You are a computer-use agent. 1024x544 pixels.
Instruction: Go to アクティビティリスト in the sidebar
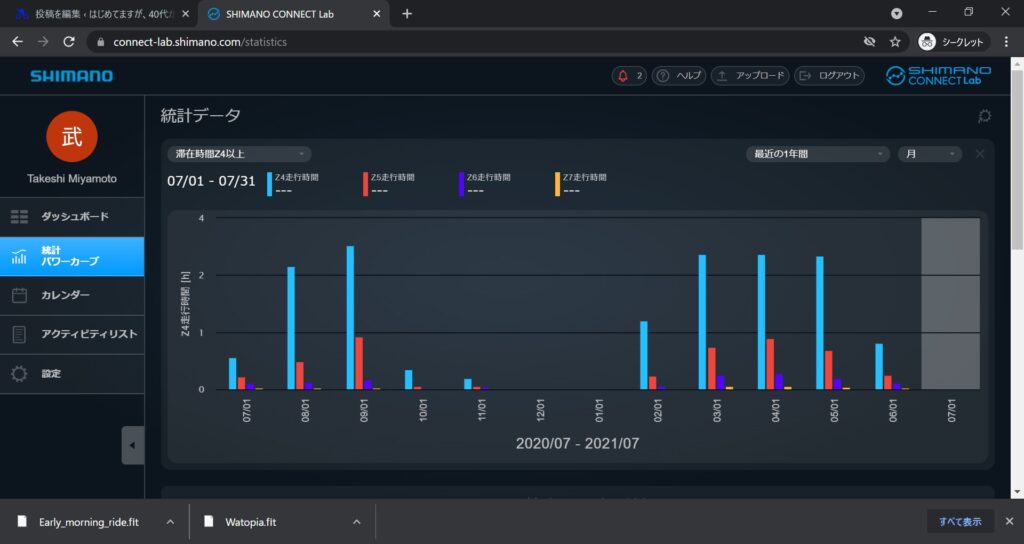point(88,334)
